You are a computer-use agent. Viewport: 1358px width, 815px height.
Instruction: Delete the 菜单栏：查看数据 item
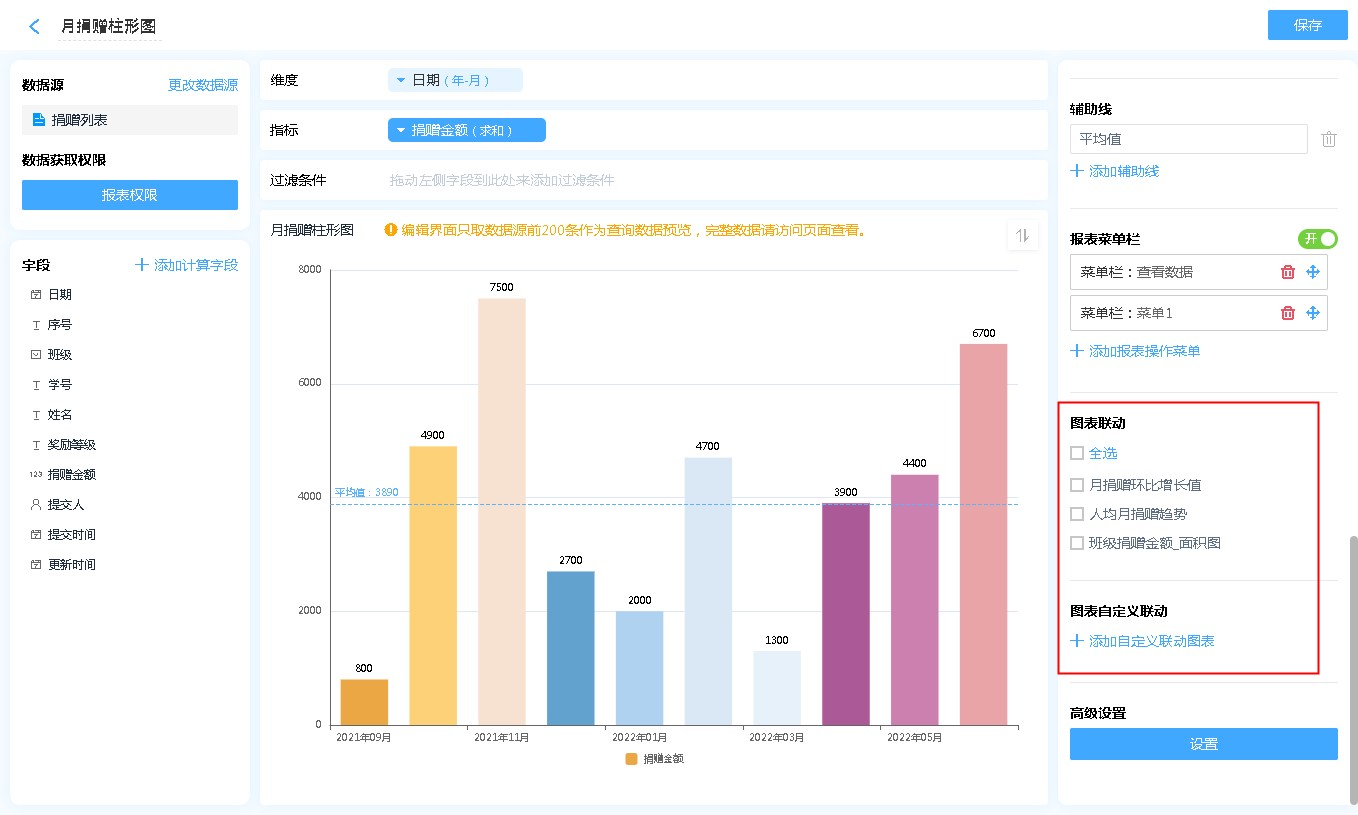[x=1288, y=272]
